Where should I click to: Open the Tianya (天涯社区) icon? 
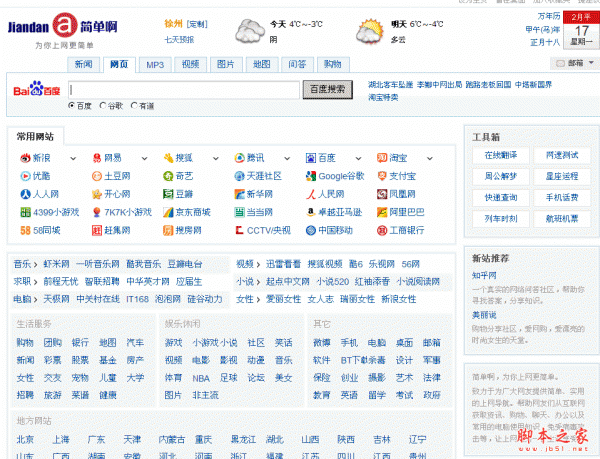[x=239, y=176]
